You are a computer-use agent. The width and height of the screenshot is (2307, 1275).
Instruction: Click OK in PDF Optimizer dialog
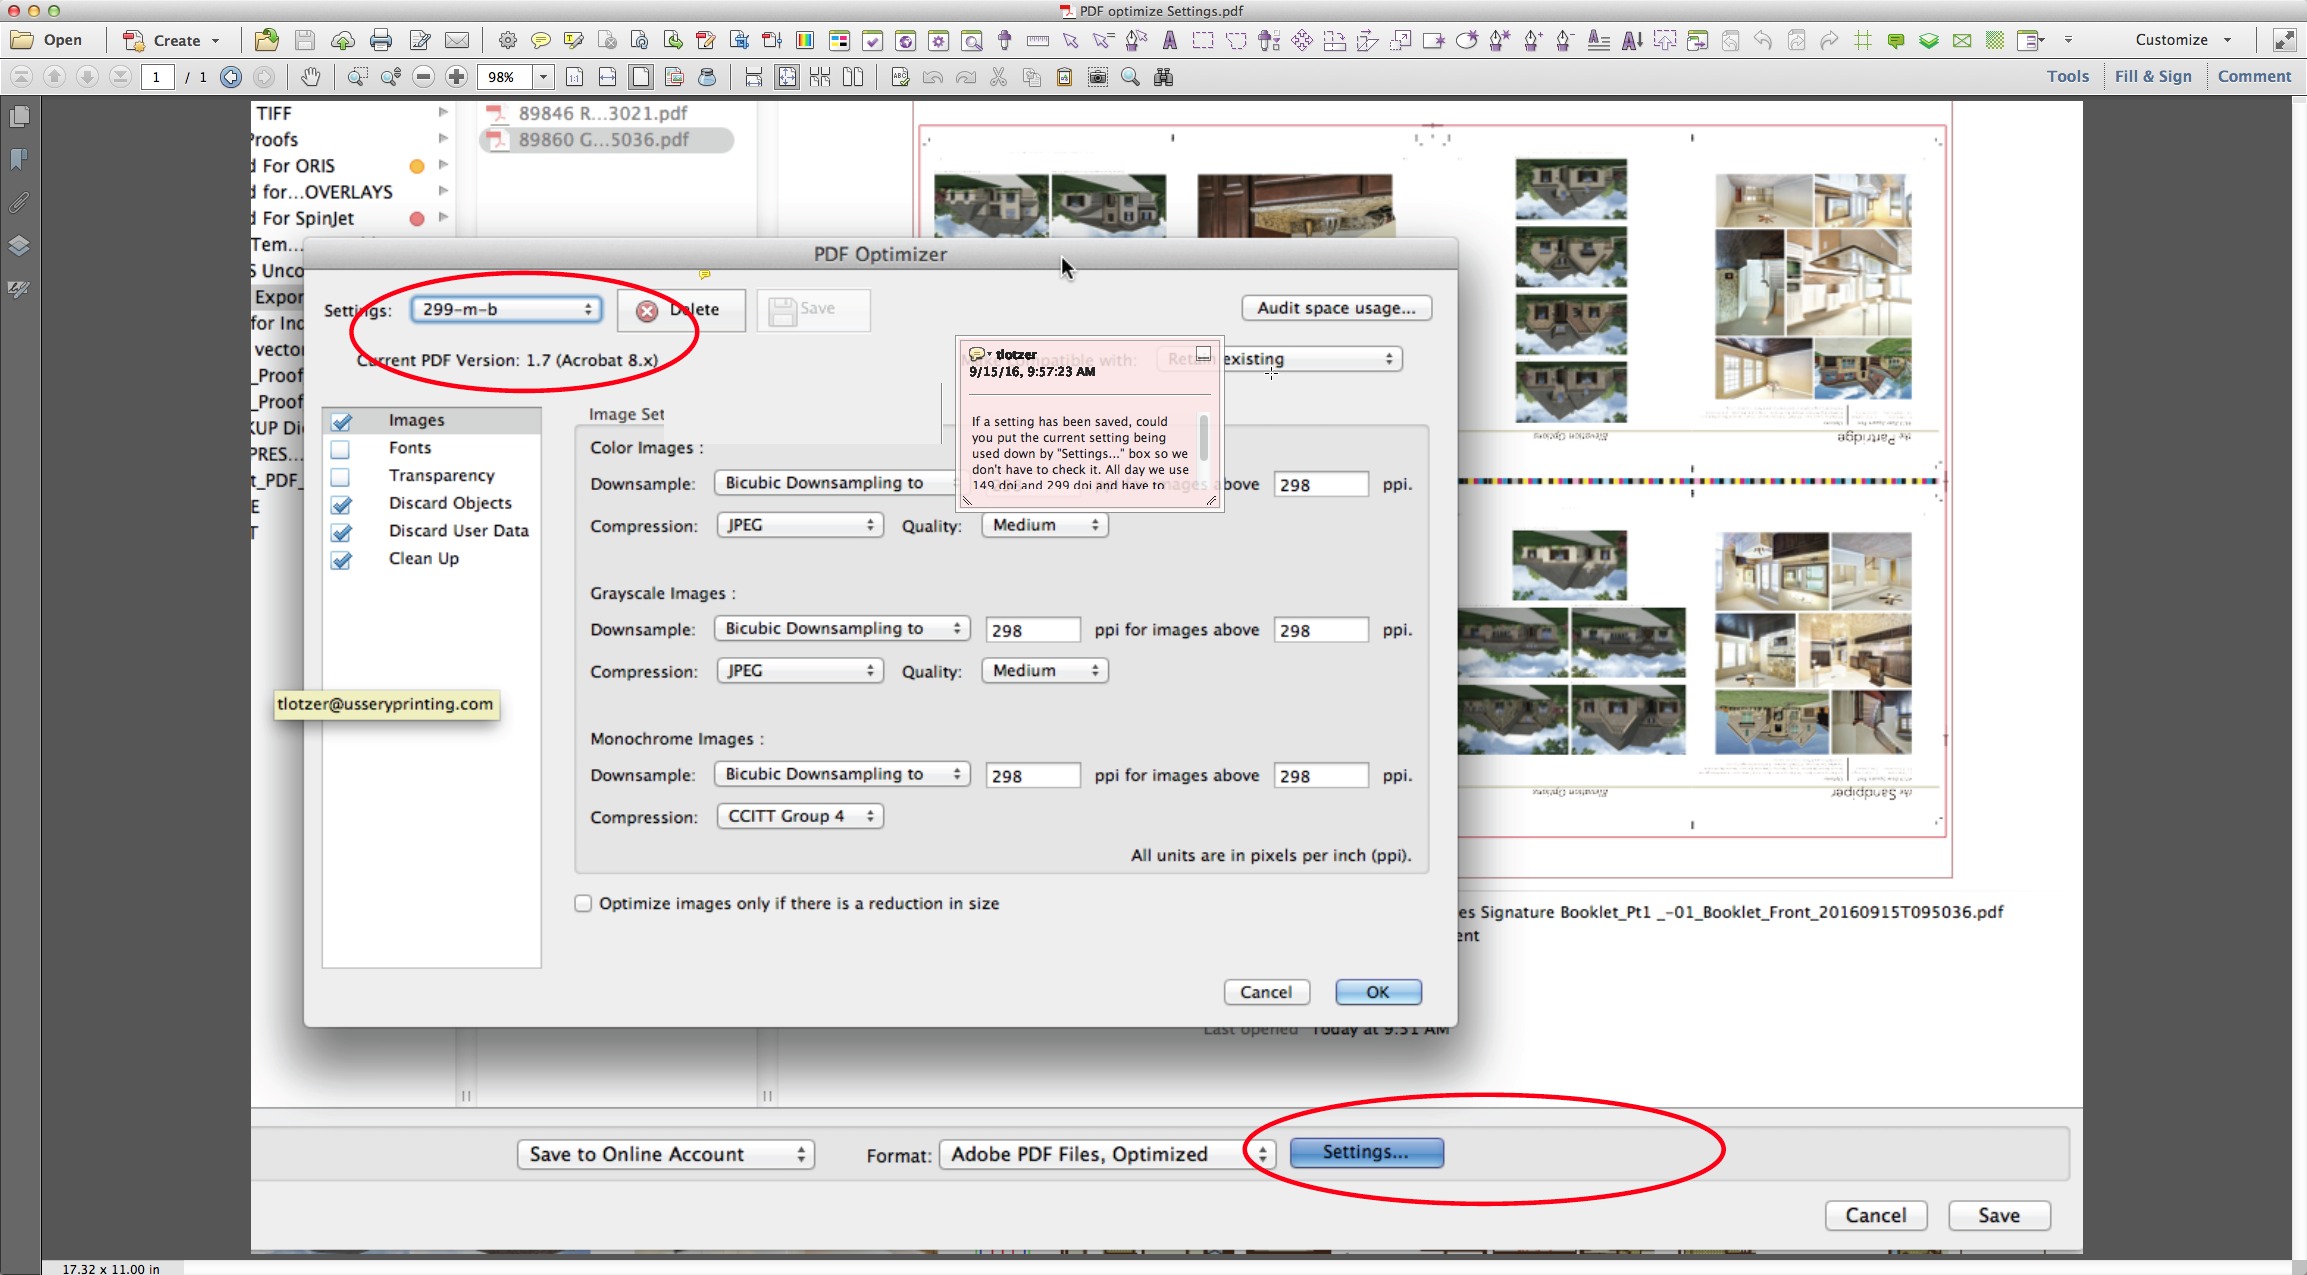pyautogui.click(x=1377, y=992)
